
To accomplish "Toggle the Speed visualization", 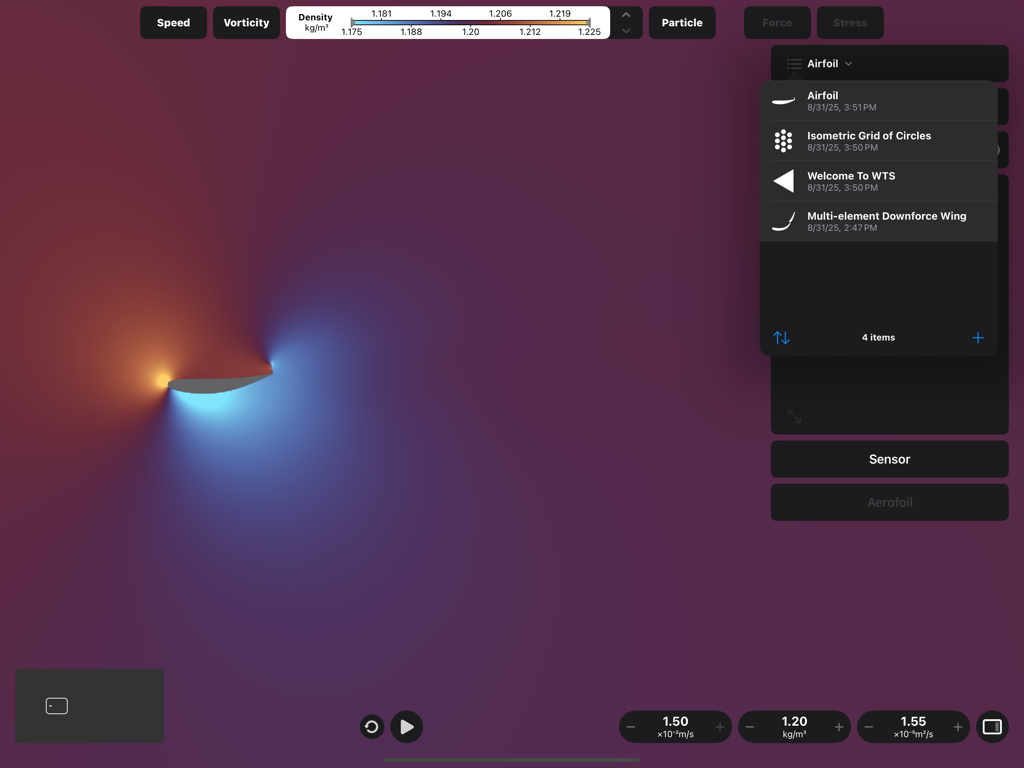I will 173,22.
